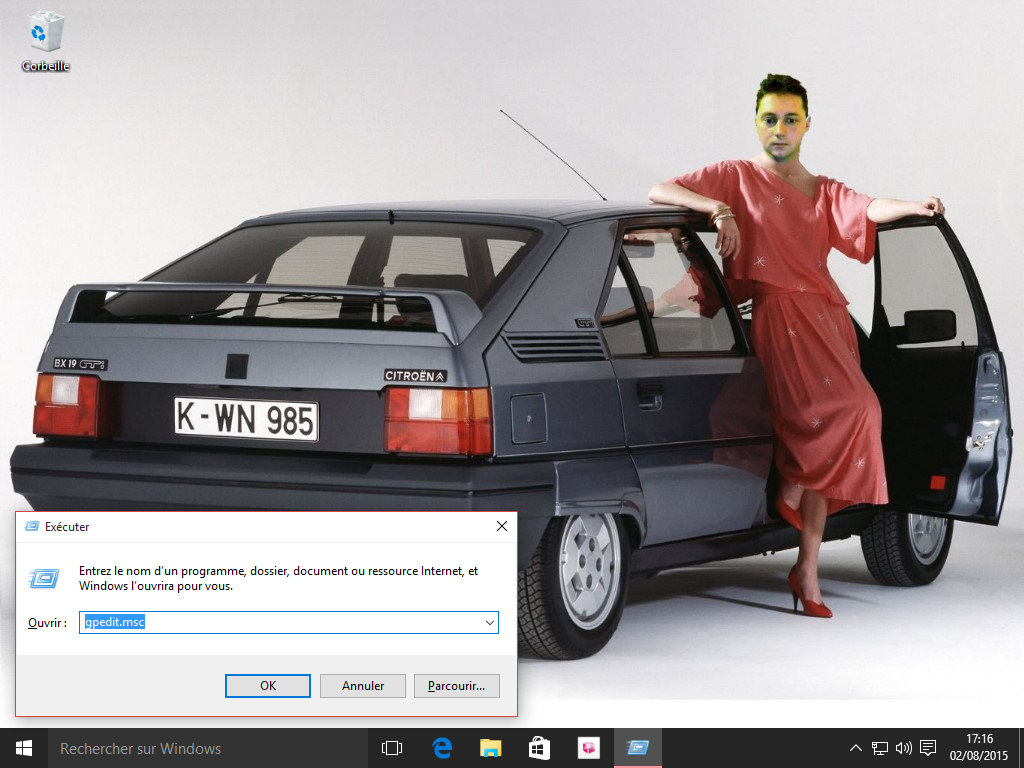Click the volume speaker tray icon
Screen dimensions: 1024x768
pos(904,747)
